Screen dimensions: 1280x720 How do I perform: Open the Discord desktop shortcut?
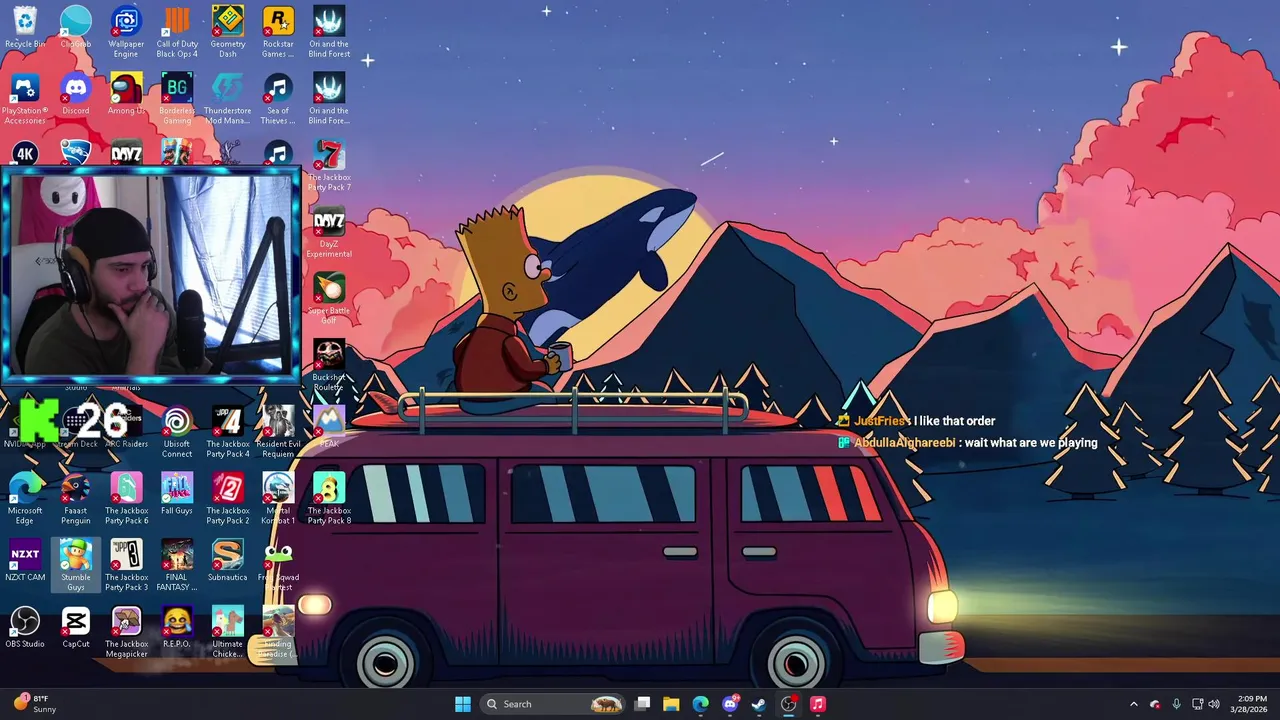click(x=76, y=95)
